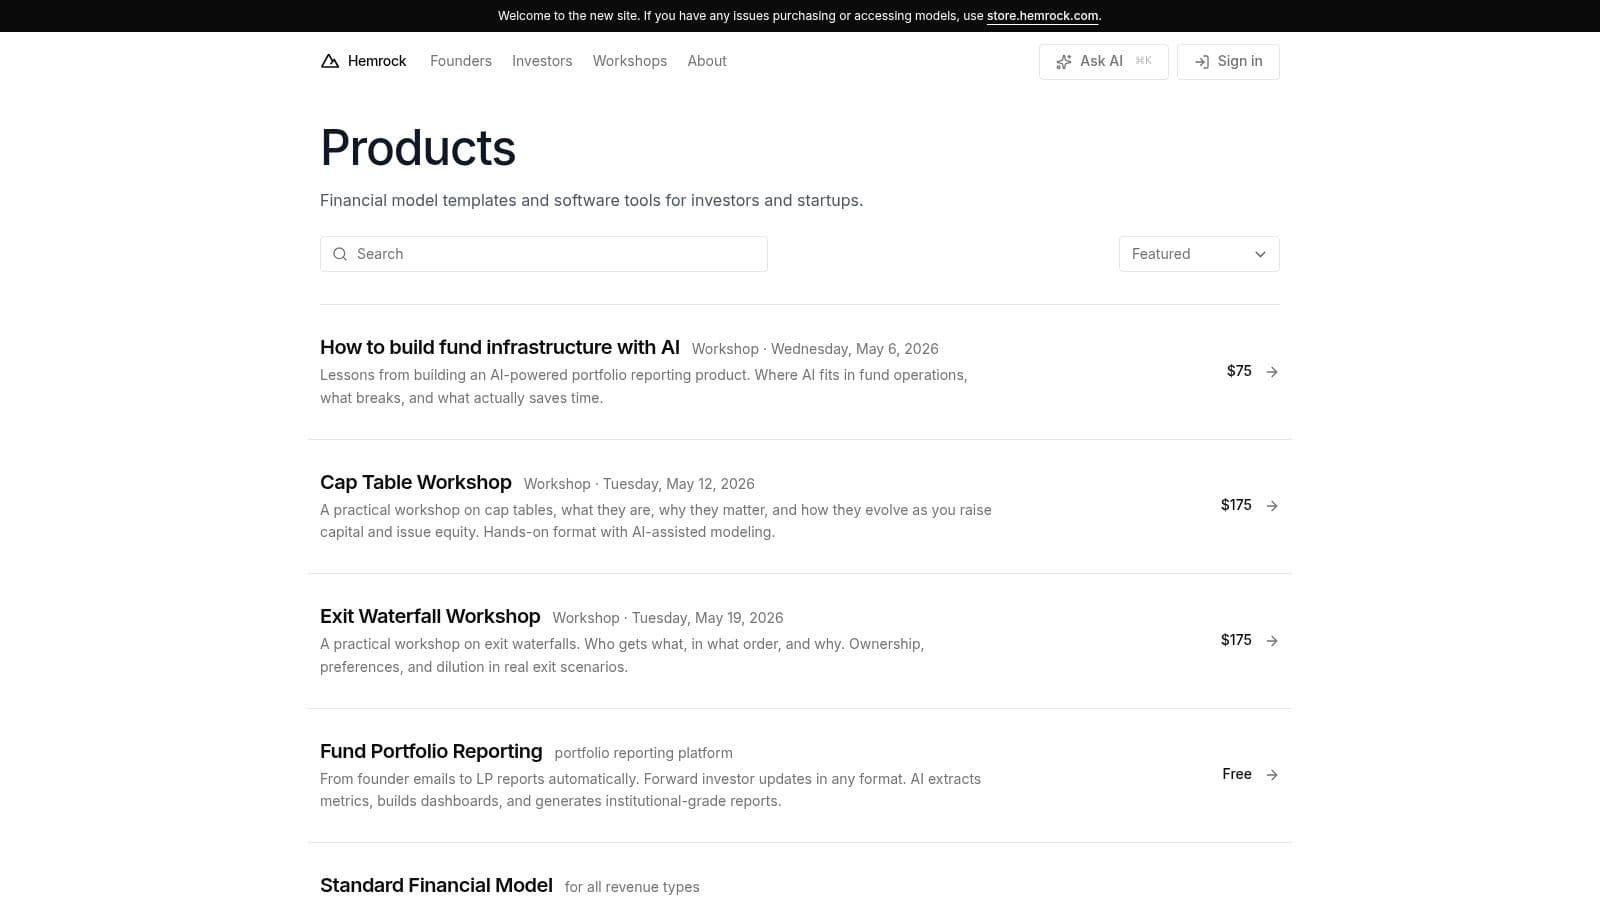Click the arrow next to Fund Portfolio Reporting

tap(1272, 774)
